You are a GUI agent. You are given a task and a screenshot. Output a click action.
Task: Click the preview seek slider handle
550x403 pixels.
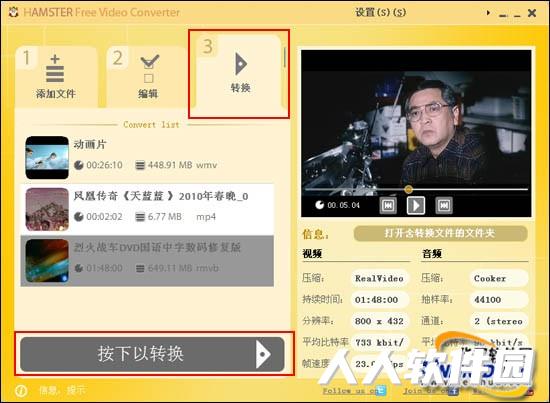[x=408, y=189]
